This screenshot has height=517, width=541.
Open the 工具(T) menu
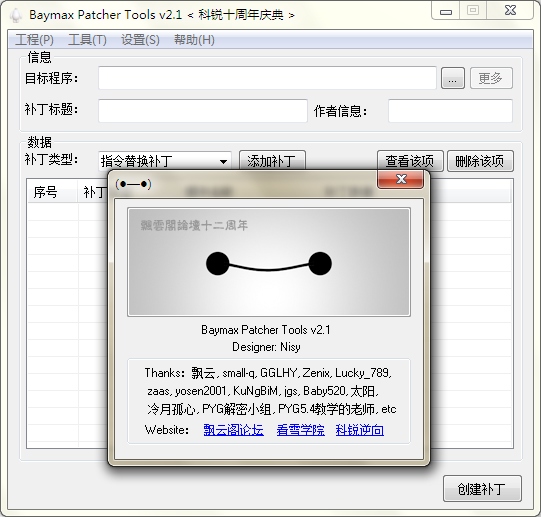coord(87,40)
